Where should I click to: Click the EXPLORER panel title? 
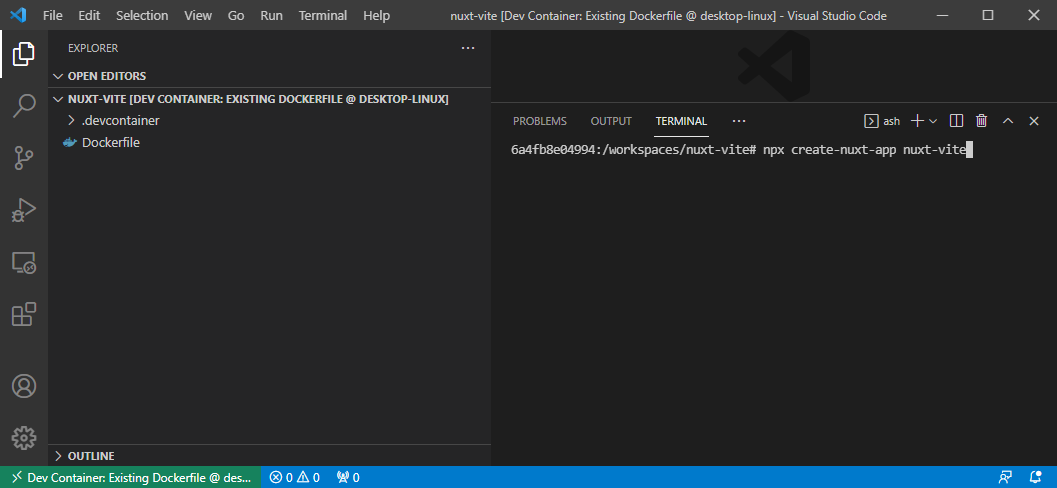coord(93,48)
